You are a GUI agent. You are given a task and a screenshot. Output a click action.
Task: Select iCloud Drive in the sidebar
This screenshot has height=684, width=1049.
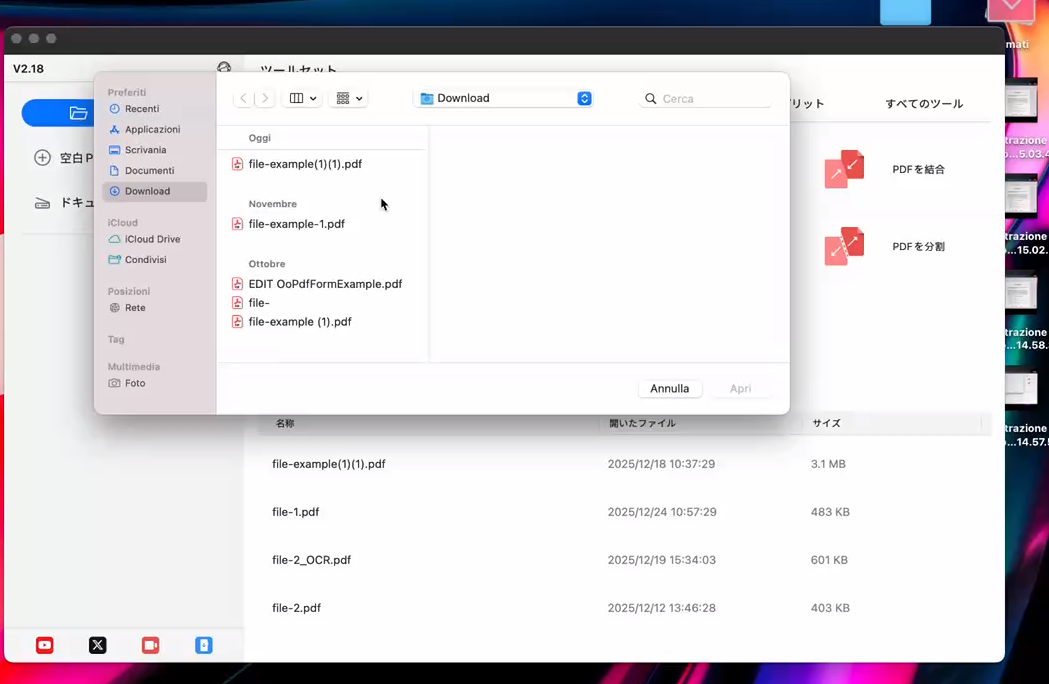click(152, 239)
